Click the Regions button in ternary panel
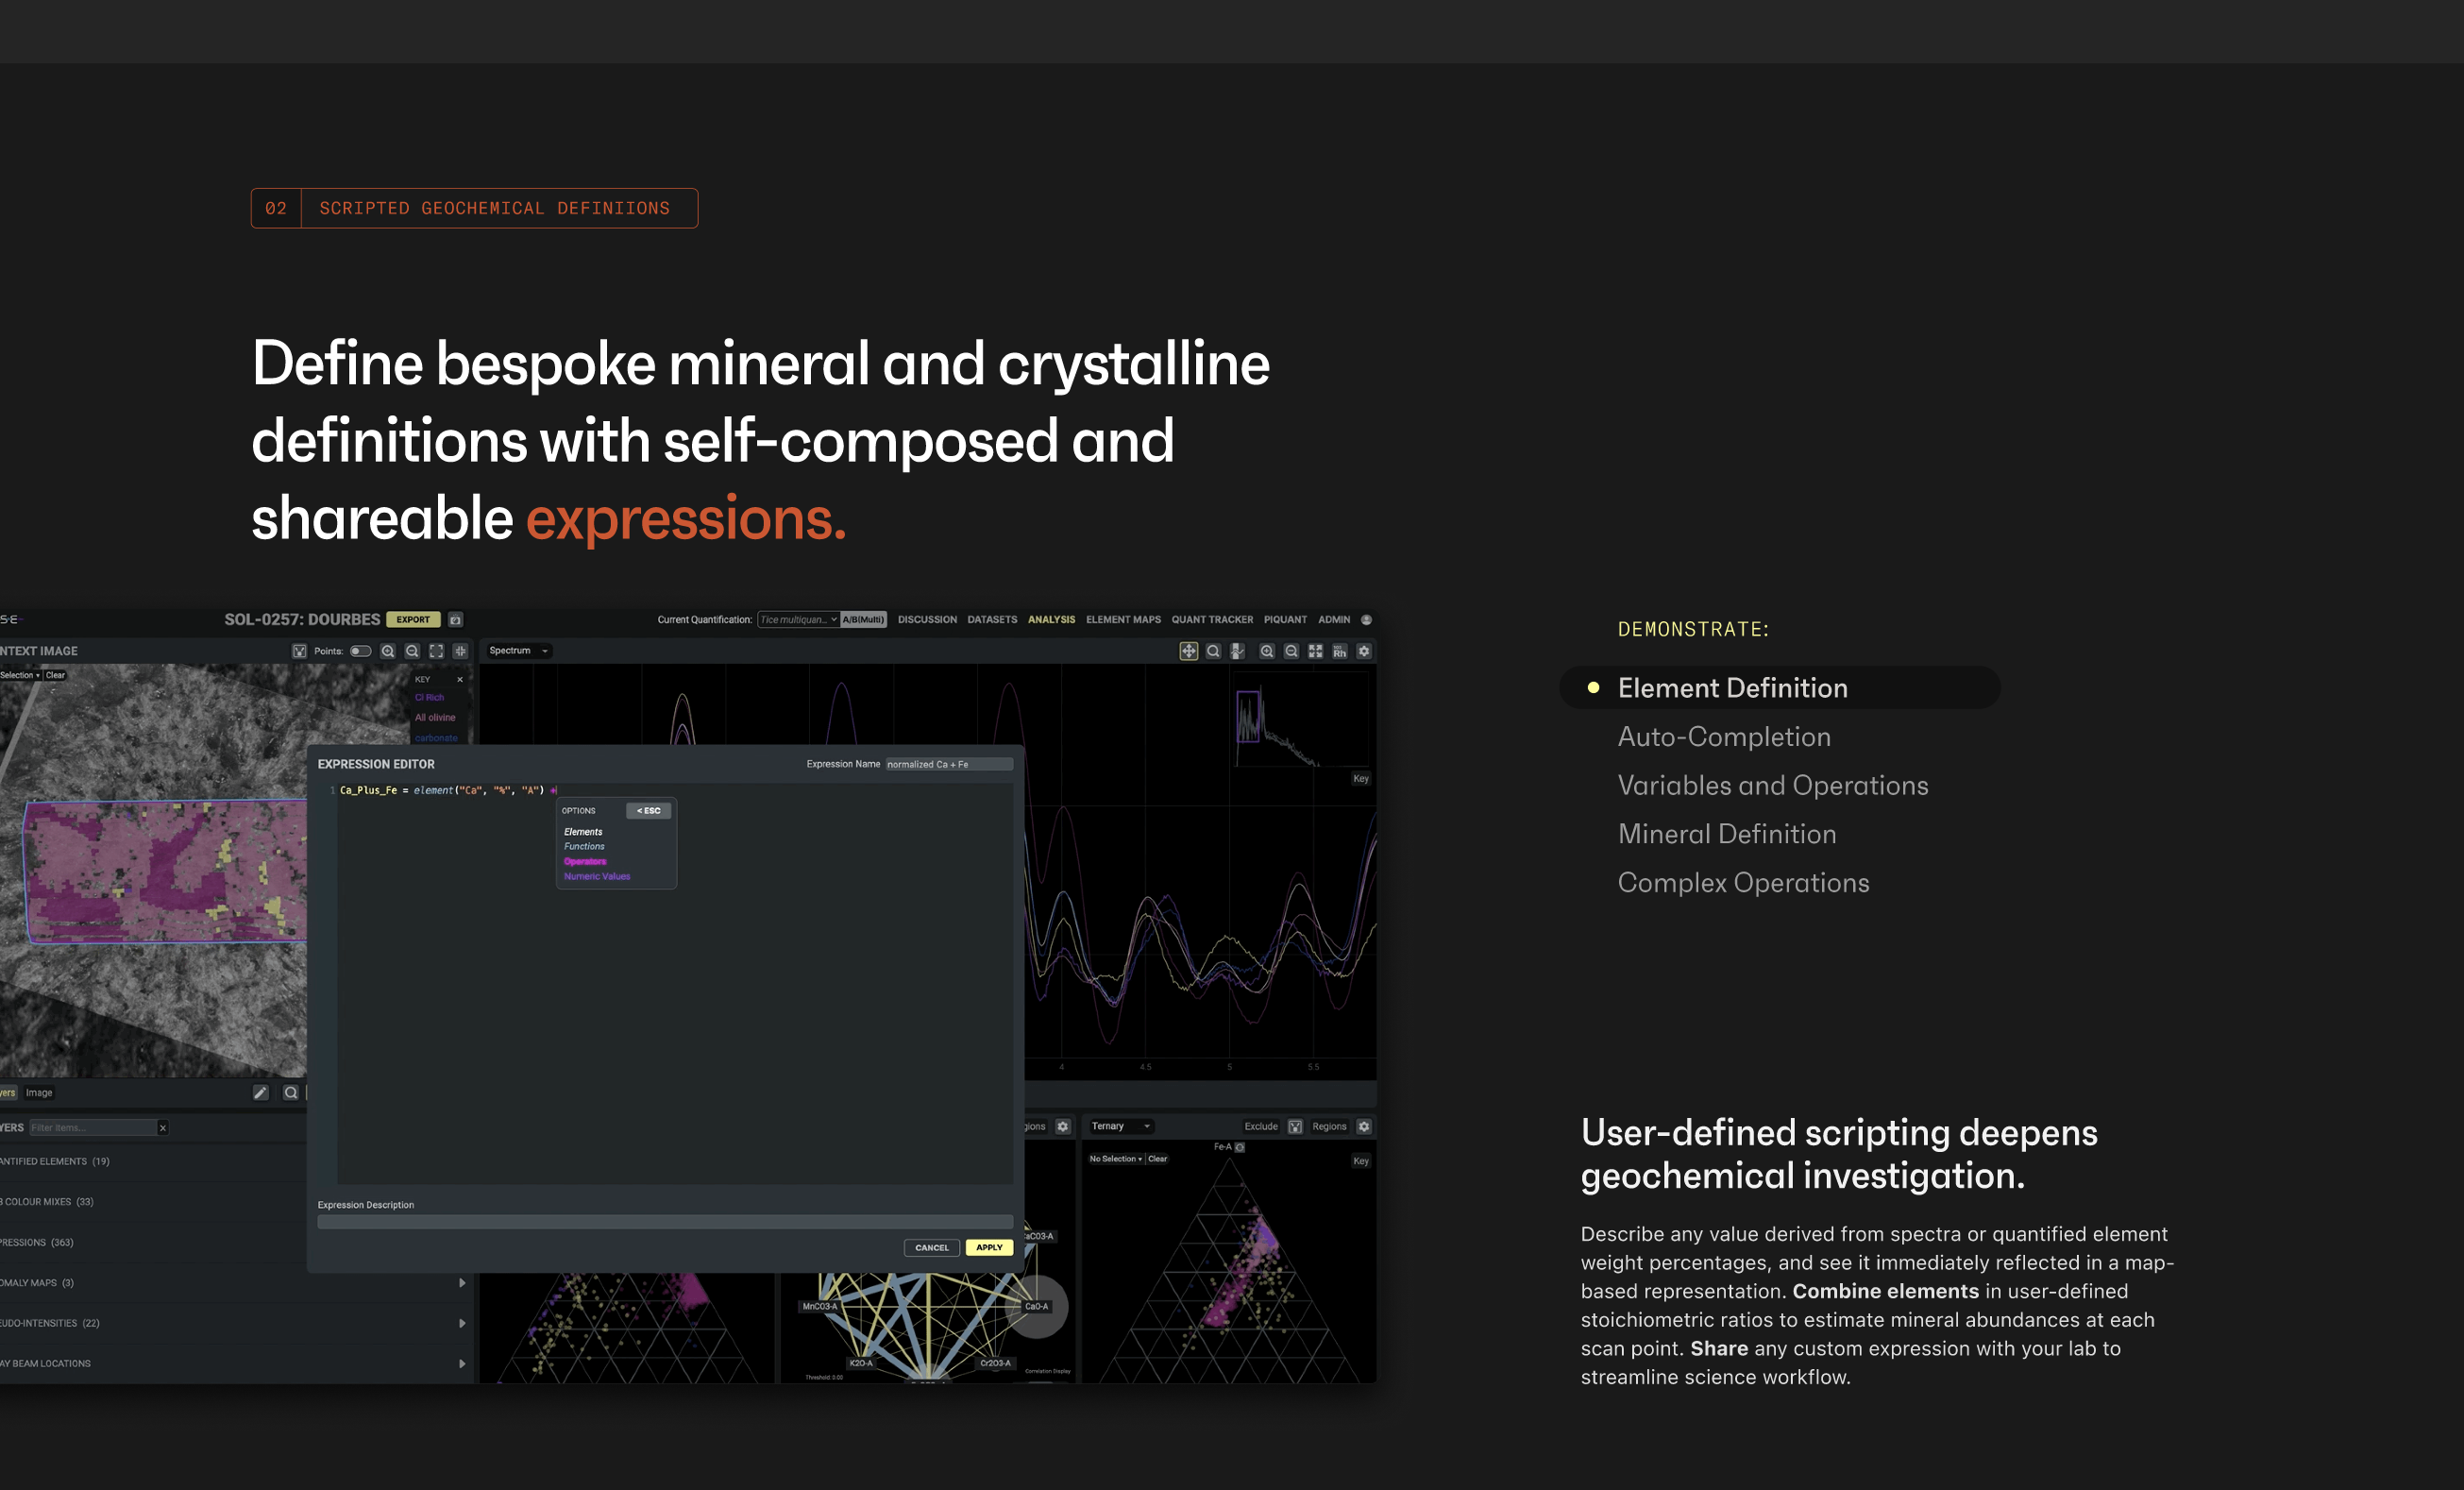The width and height of the screenshot is (2464, 1490). 1329,1127
